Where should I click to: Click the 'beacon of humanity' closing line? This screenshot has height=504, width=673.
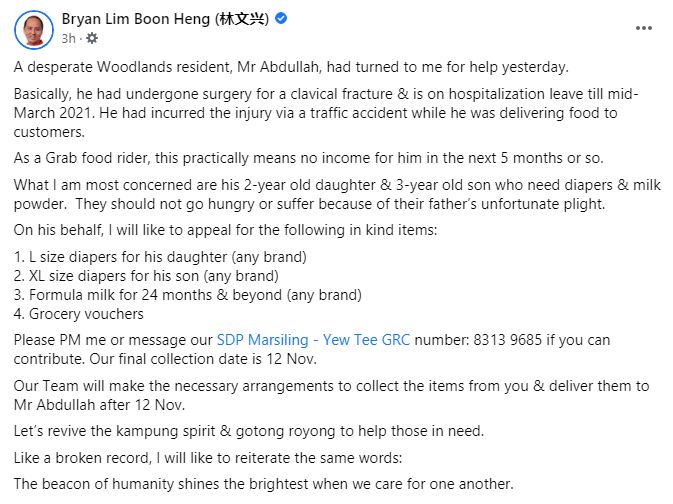coord(263,484)
